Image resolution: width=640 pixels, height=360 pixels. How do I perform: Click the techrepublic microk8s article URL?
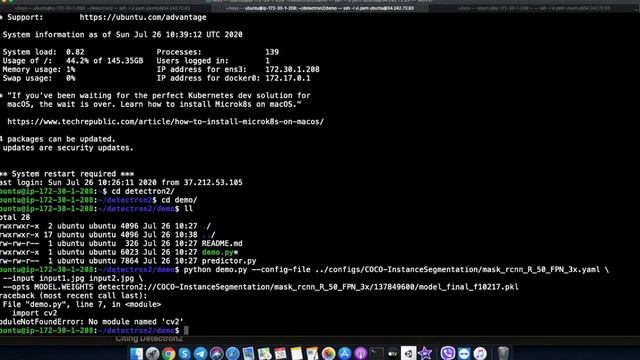point(165,122)
